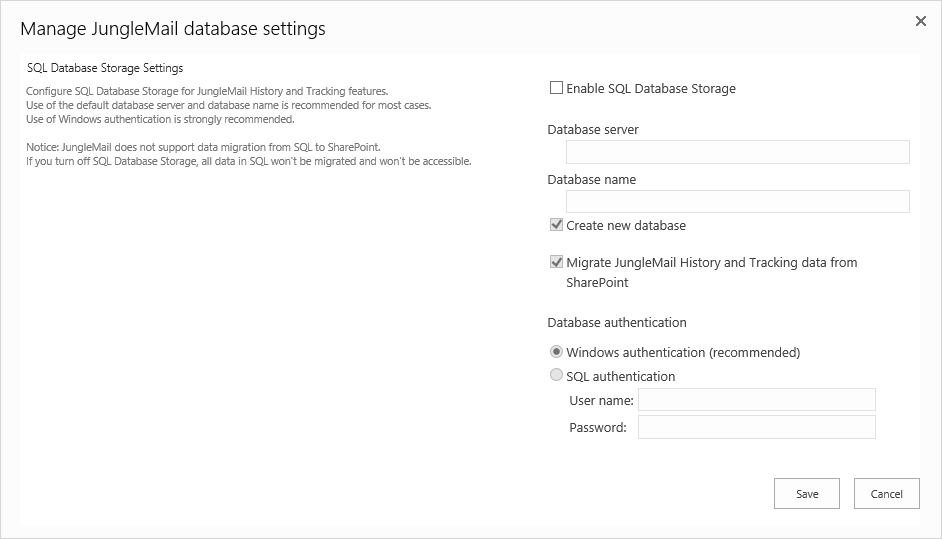
Task: Close the database settings dialog
Action: [921, 21]
